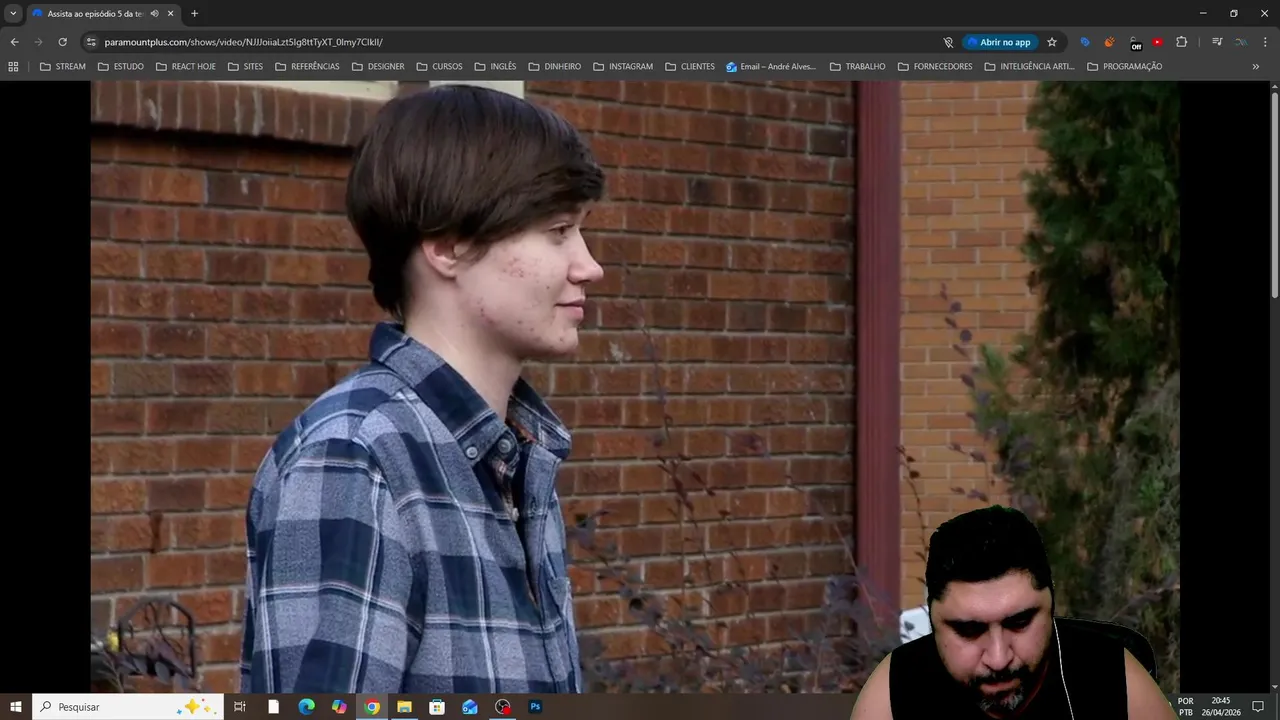Viewport: 1280px width, 720px height.
Task: Click the 'Abrir no app' button
Action: (x=999, y=42)
